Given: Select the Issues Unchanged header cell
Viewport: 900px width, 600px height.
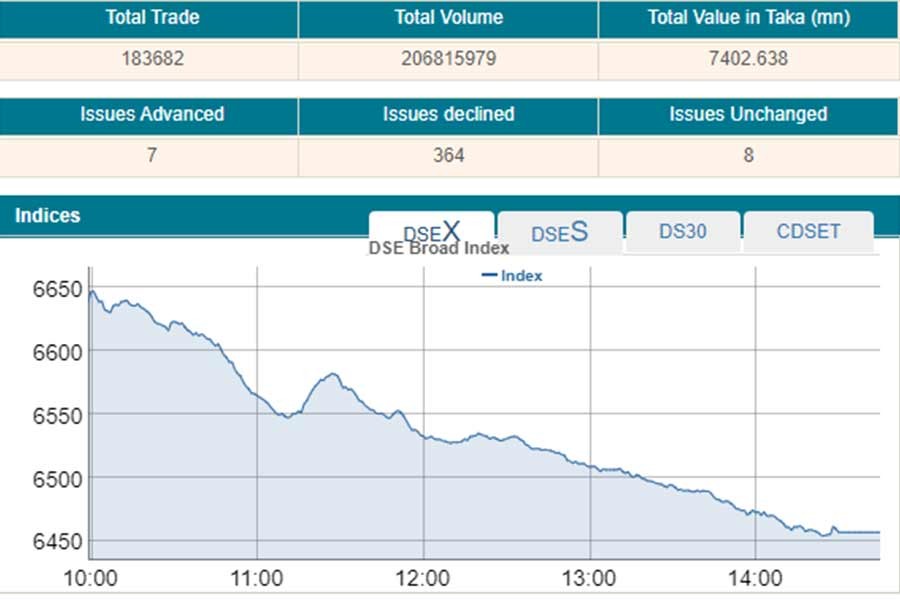Looking at the screenshot, I should pos(748,114).
